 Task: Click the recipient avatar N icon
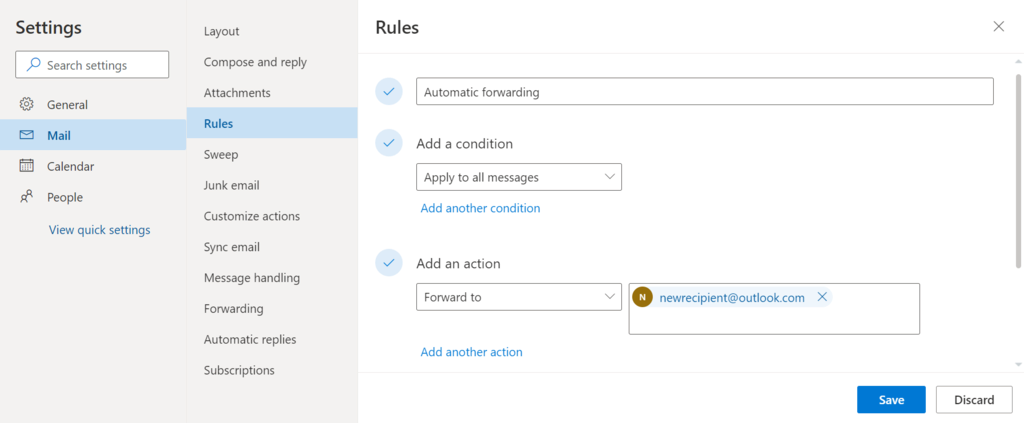[x=642, y=297]
